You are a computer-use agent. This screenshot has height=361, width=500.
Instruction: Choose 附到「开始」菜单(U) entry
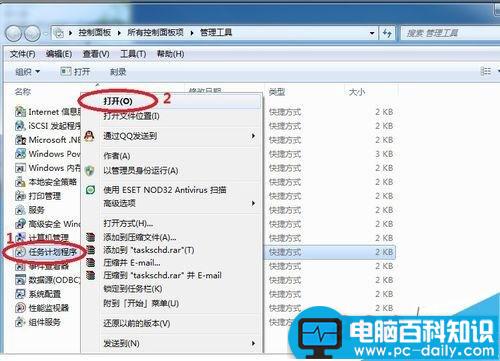141,303
